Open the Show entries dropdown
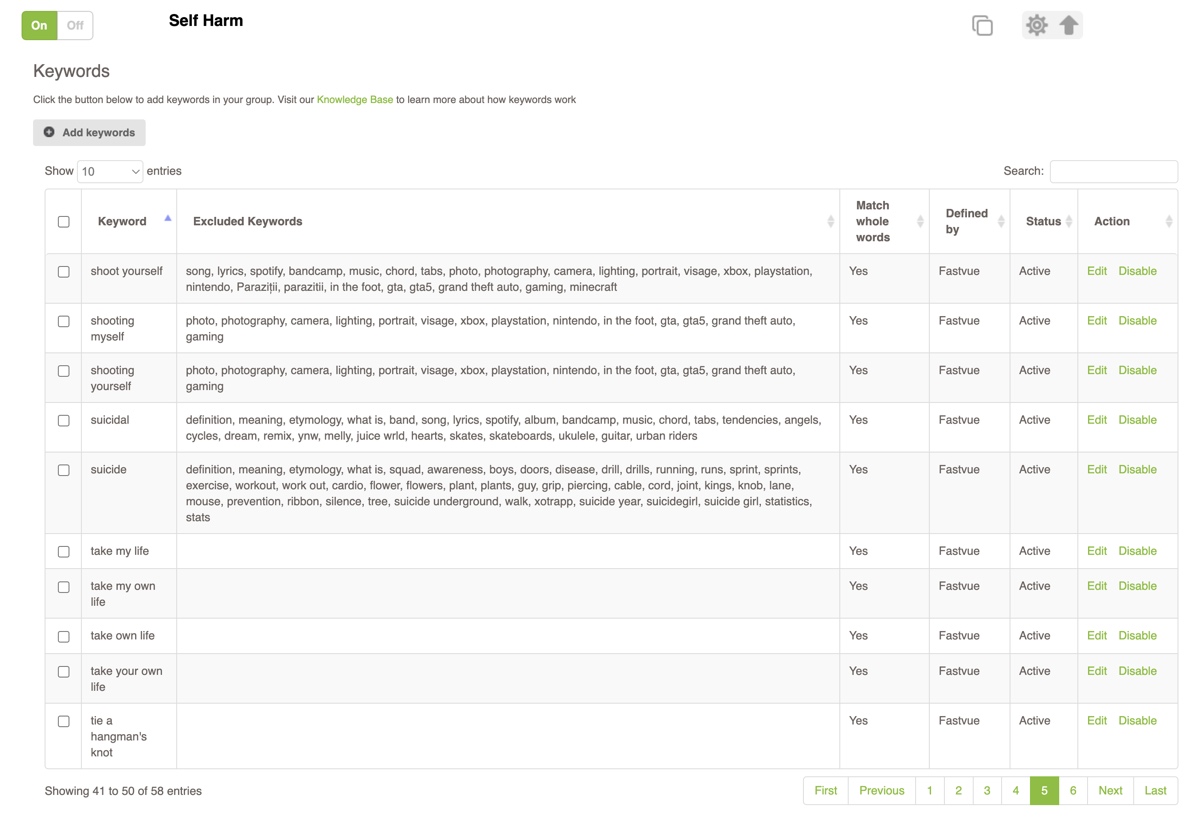This screenshot has width=1200, height=820. click(109, 170)
